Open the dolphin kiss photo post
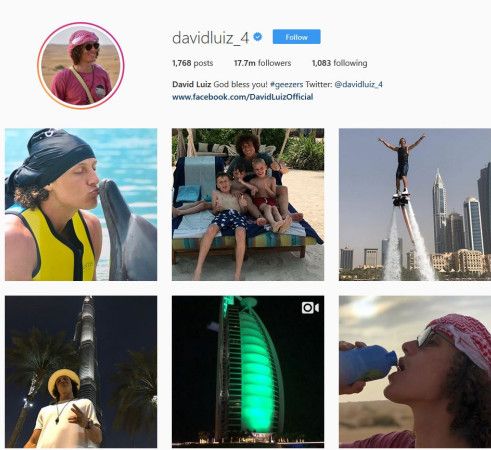Image resolution: width=491 pixels, height=450 pixels. pos(81,204)
